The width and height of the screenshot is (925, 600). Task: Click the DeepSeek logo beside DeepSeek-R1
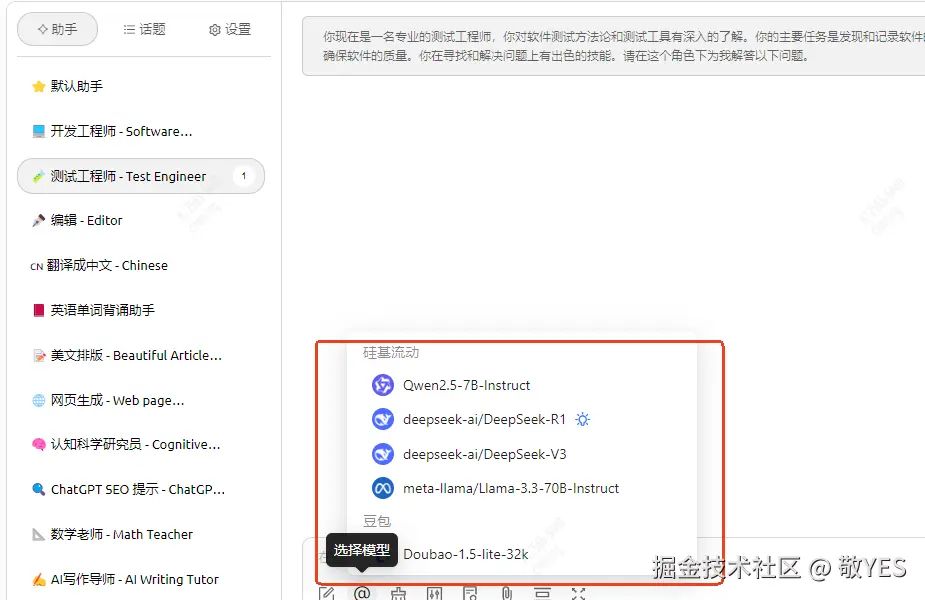(383, 419)
